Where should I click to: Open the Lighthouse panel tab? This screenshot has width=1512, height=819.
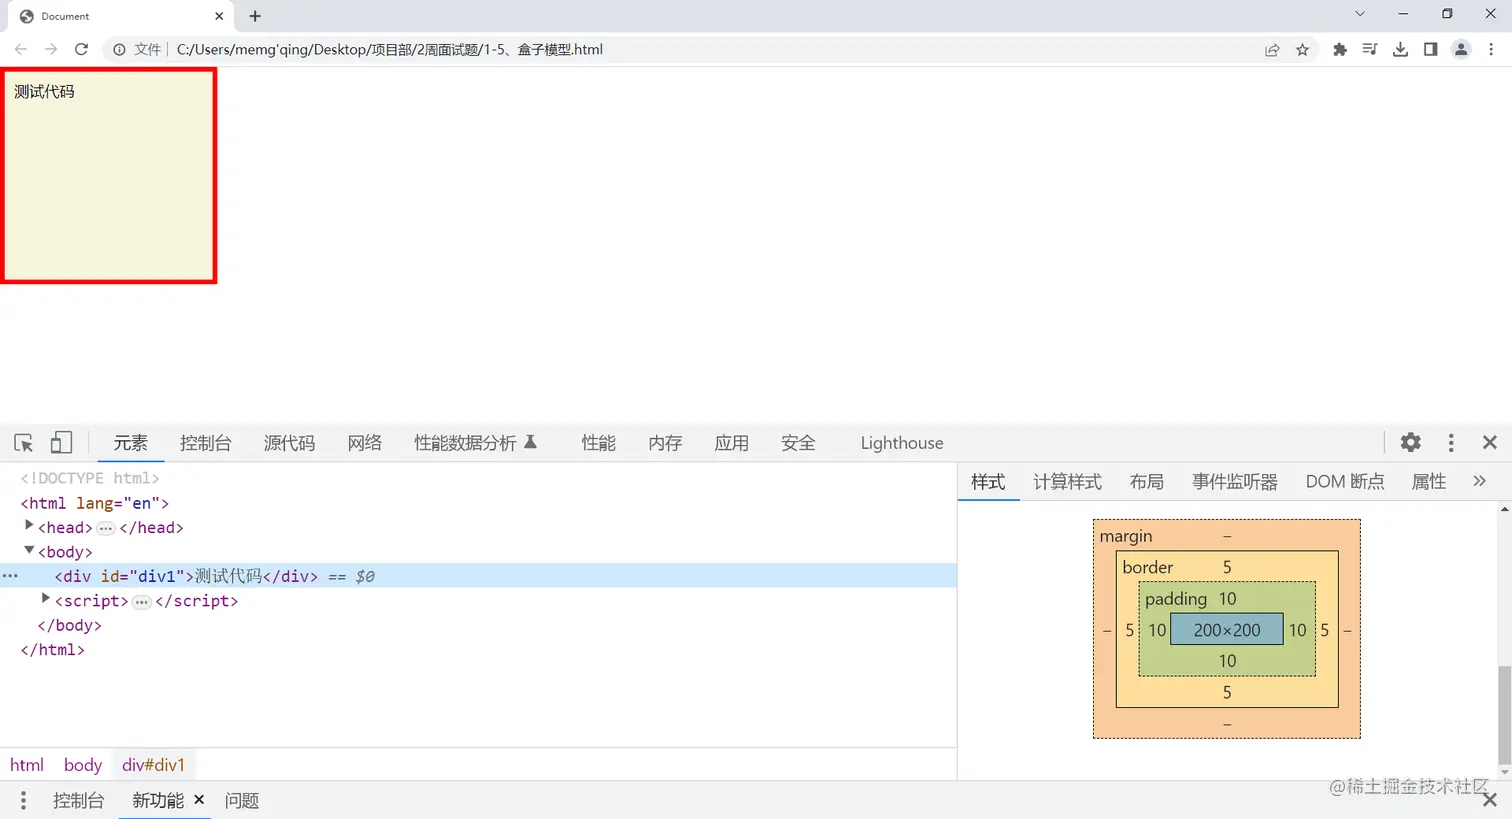pos(902,443)
